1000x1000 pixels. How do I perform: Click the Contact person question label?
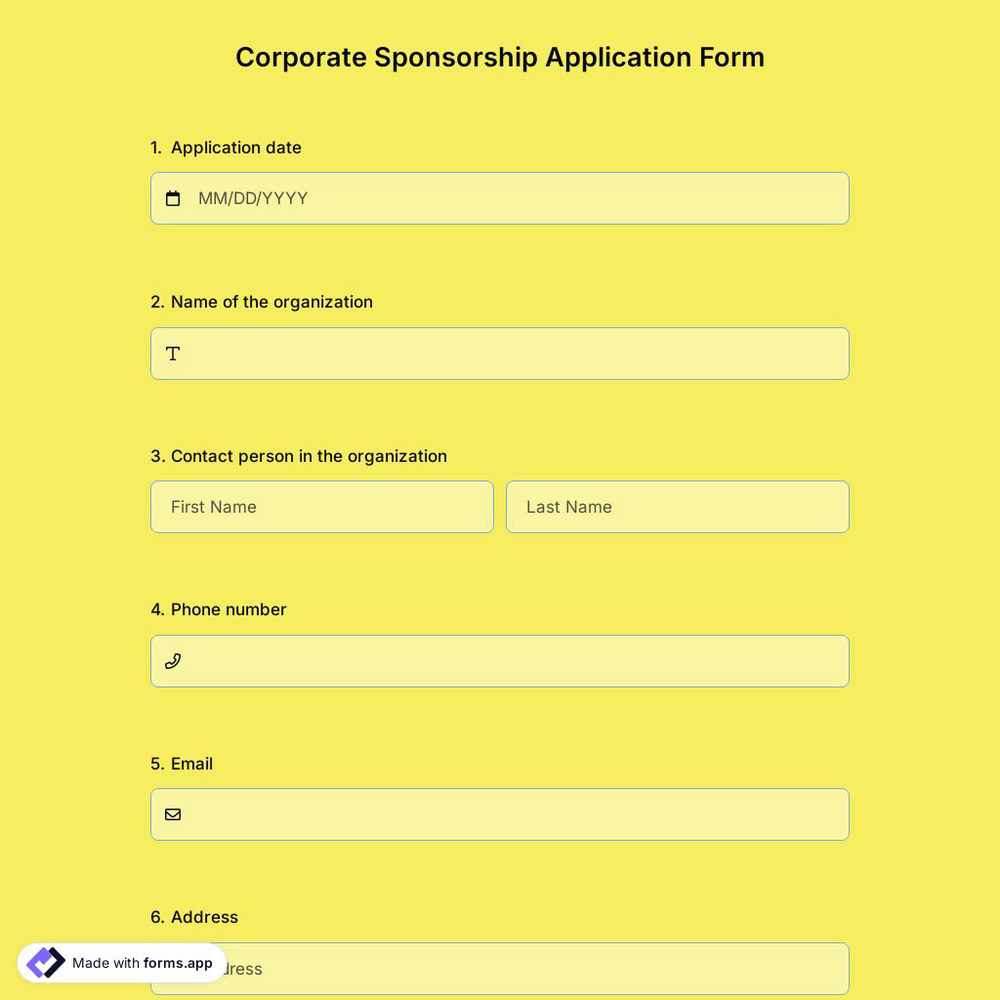click(298, 456)
